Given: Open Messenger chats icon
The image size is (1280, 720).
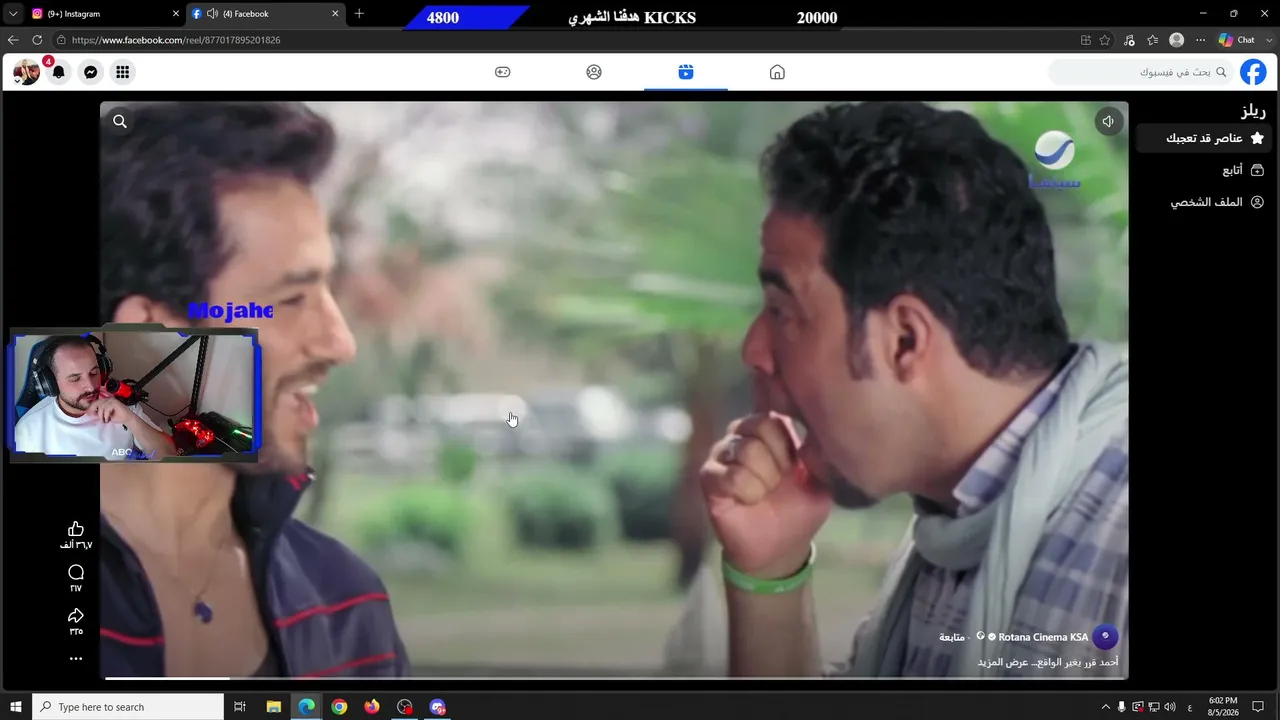Looking at the screenshot, I should click(x=90, y=72).
